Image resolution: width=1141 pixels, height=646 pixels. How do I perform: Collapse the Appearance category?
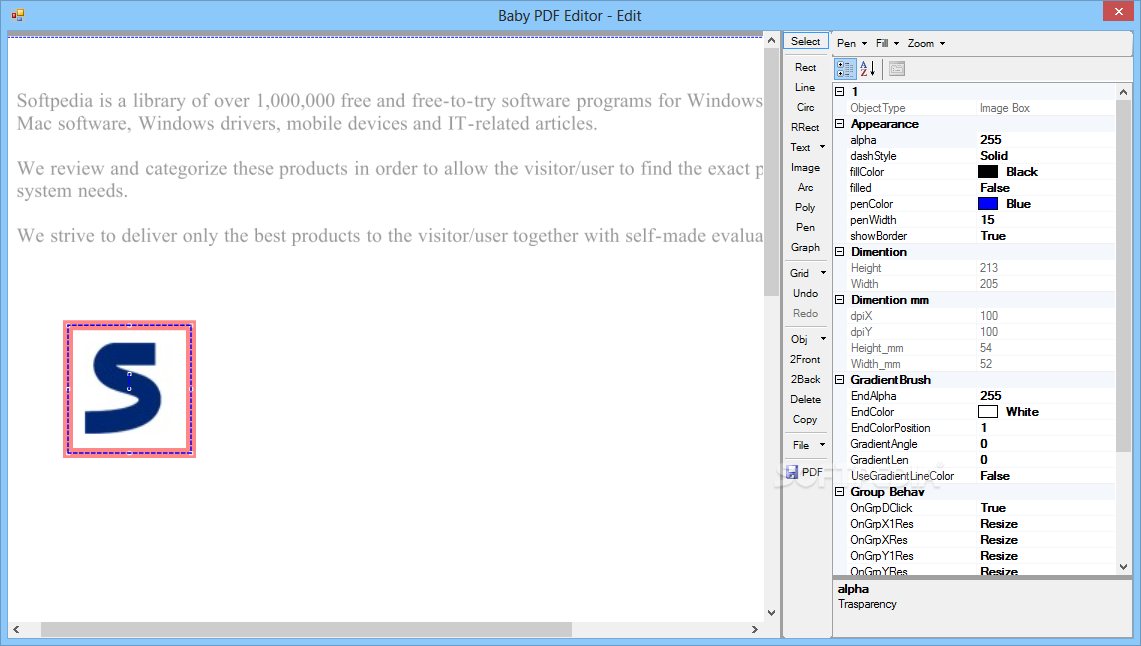point(839,124)
